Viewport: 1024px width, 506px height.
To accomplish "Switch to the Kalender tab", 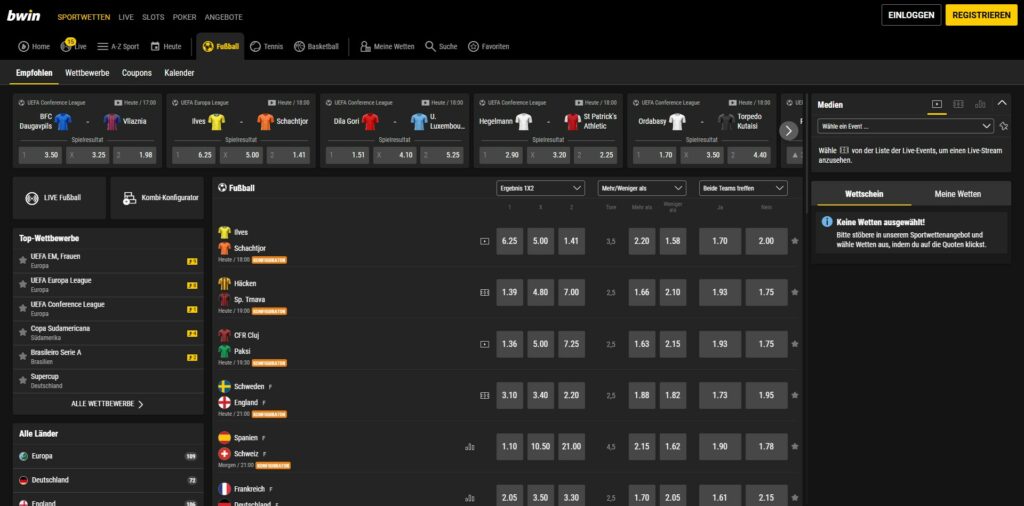I will [179, 73].
